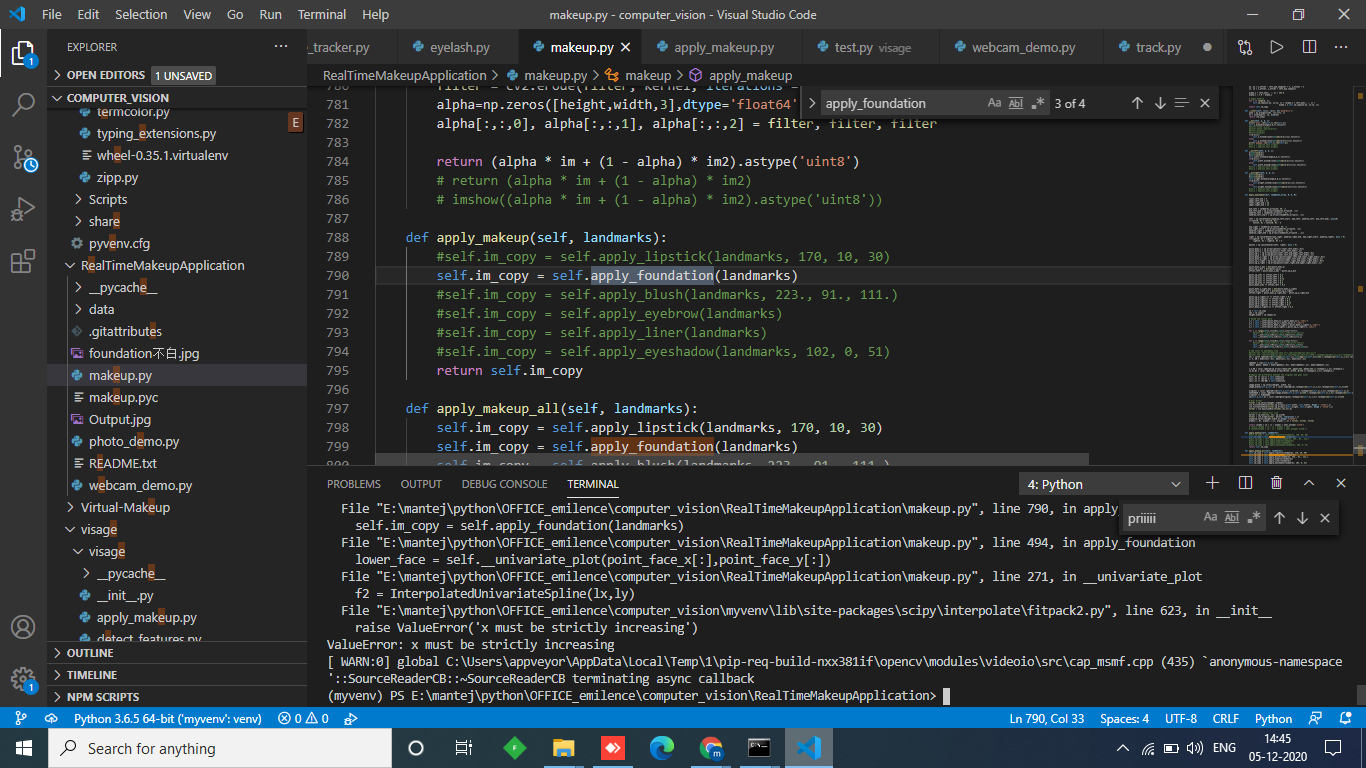Go to next match in terminal find

tap(1302, 518)
